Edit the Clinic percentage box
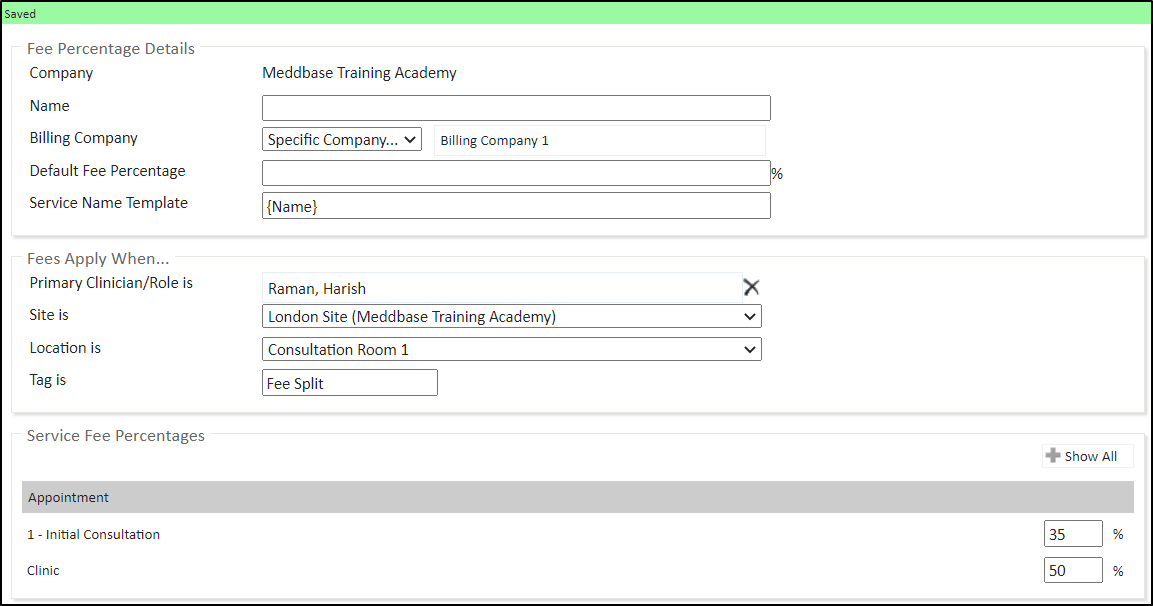The image size is (1153, 606). tap(1072, 571)
